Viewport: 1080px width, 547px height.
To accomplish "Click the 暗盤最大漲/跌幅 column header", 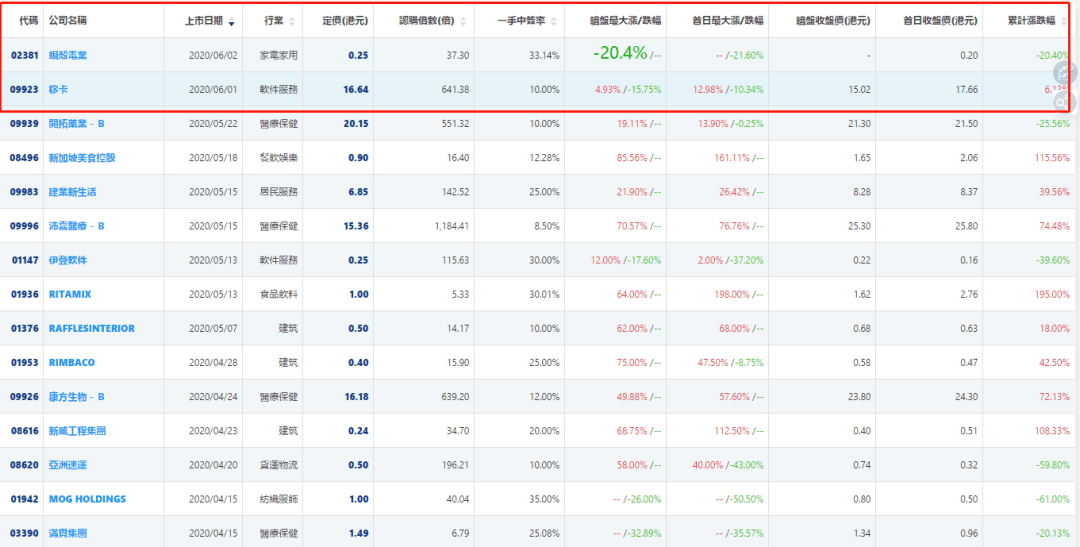I will [626, 21].
